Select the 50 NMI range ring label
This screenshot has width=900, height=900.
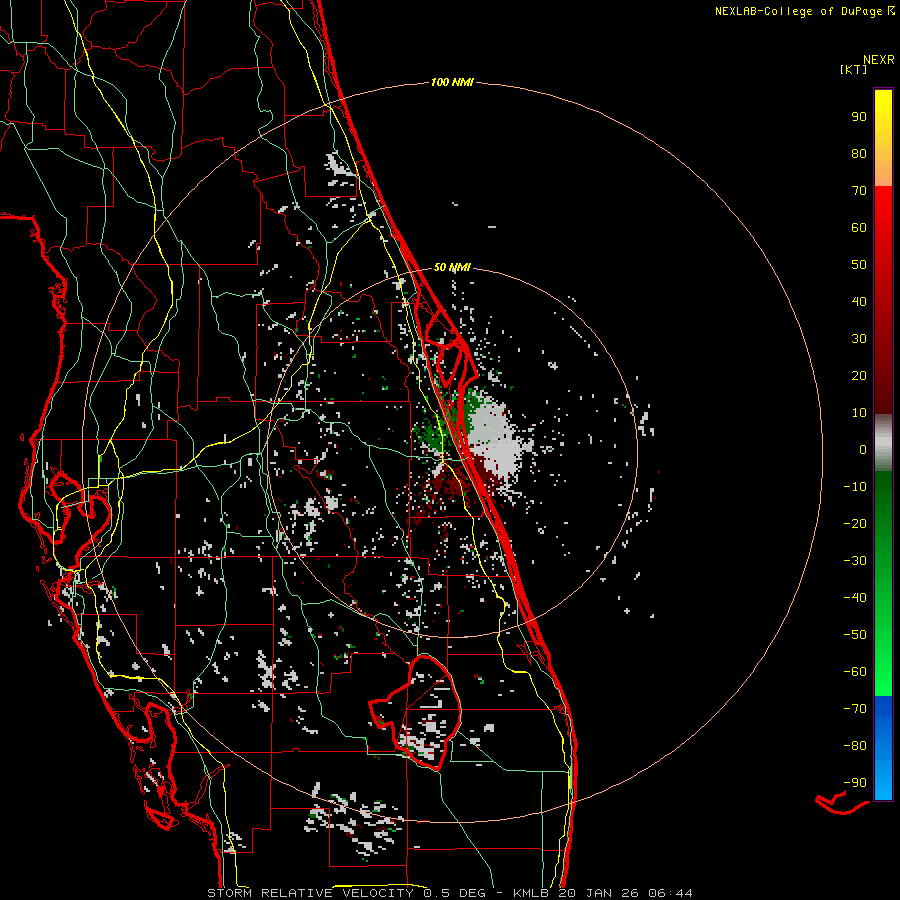452,268
